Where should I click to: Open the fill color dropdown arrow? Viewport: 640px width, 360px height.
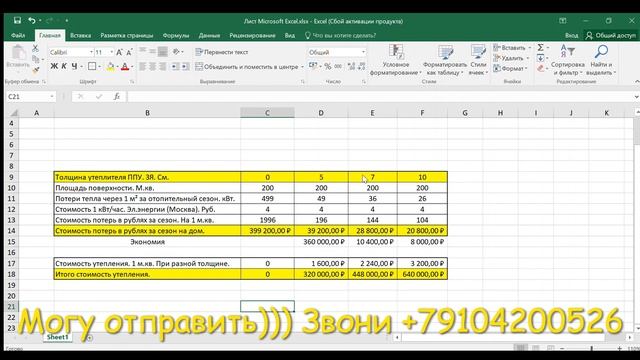tap(117, 67)
